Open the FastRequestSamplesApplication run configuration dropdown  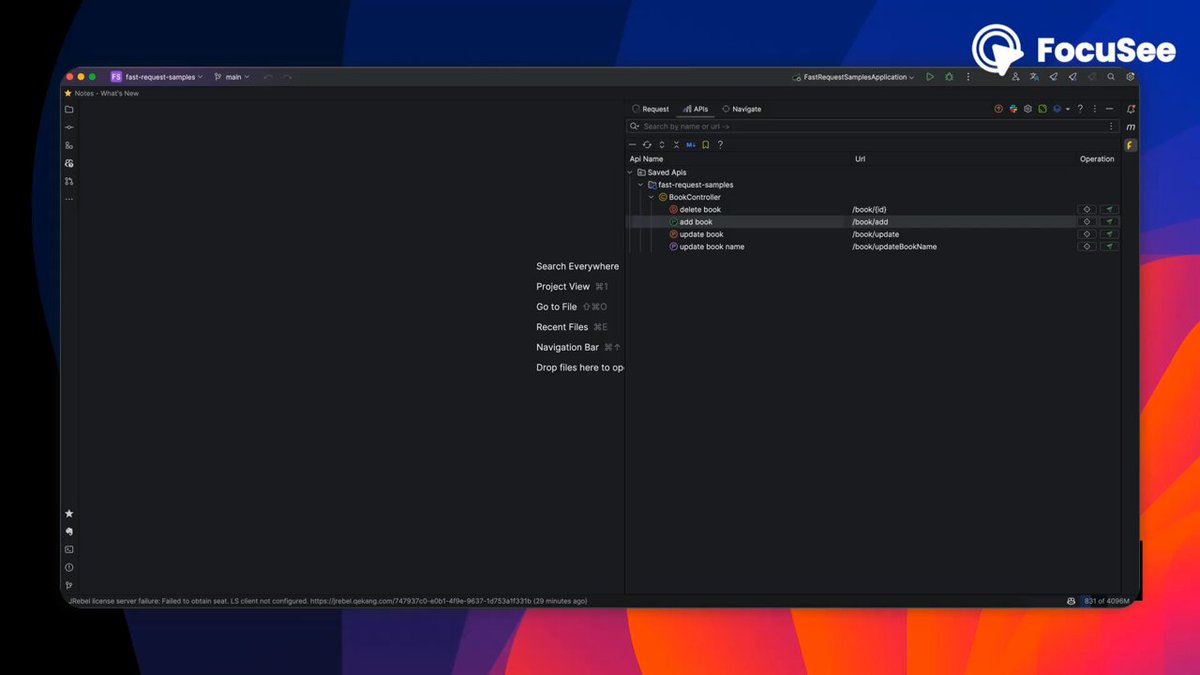[853, 77]
